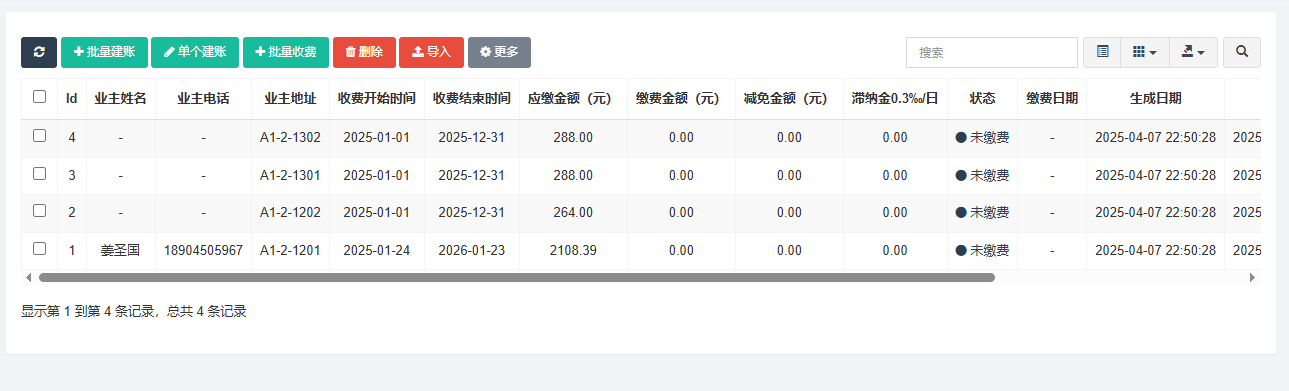
Task: Click the 缴费日期 column header
Action: [1052, 99]
